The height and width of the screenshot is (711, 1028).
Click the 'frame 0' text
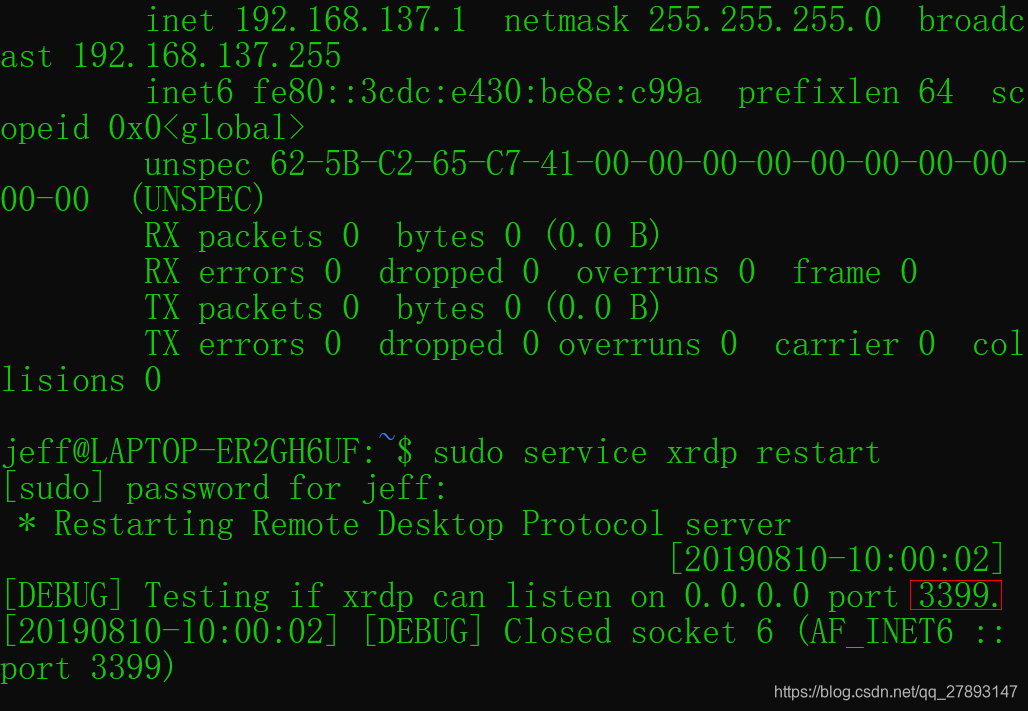point(854,272)
